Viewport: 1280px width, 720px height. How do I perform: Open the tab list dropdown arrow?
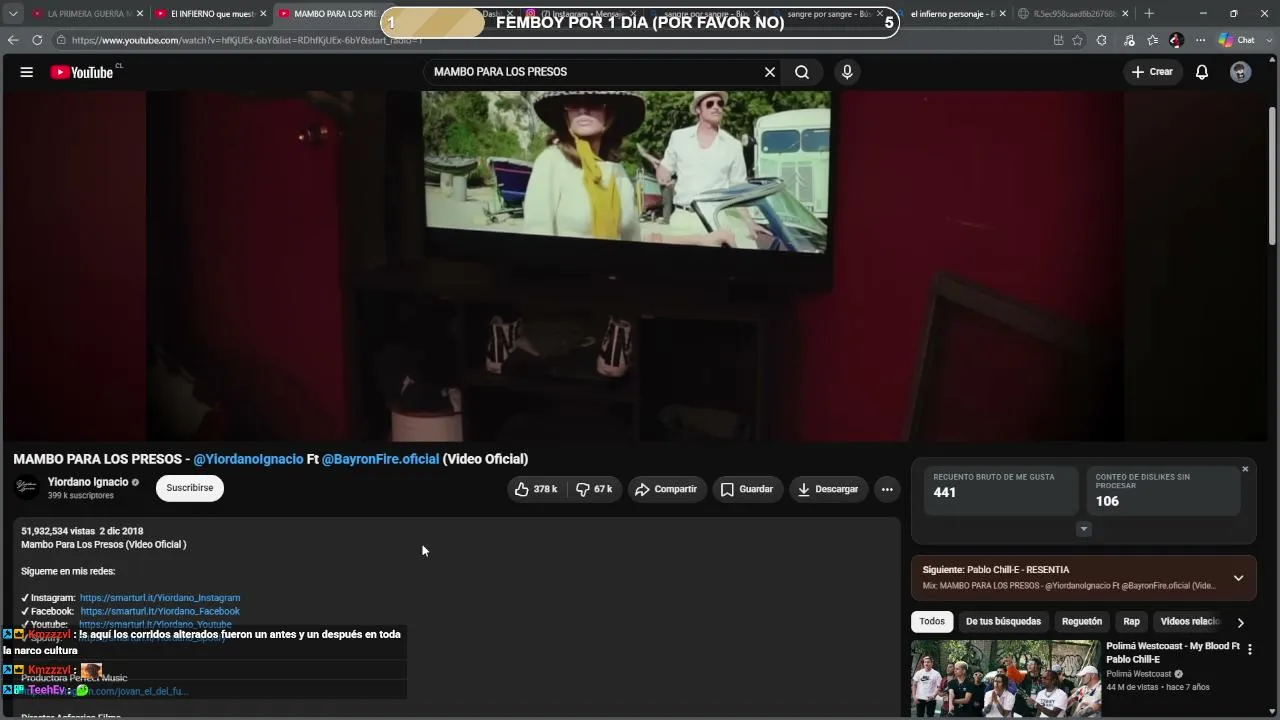pyautogui.click(x=13, y=14)
